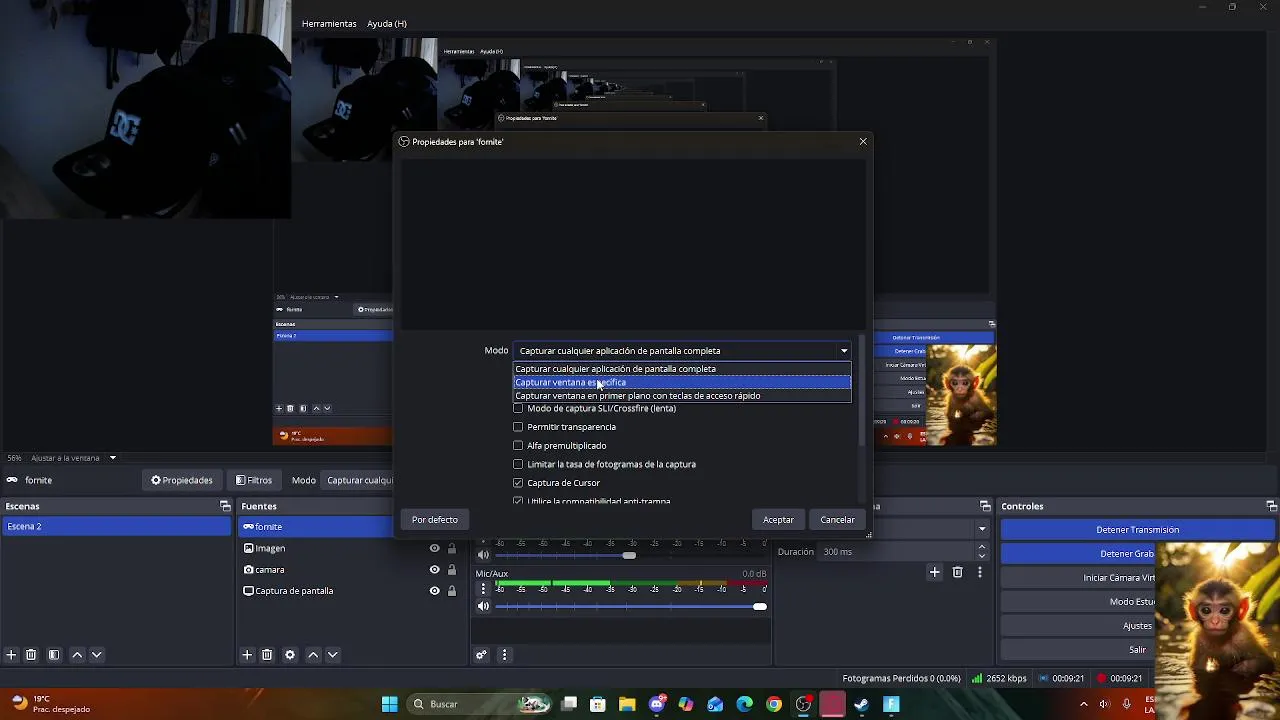
Task: Choose Capturar ventana en primer plano option
Action: point(682,396)
